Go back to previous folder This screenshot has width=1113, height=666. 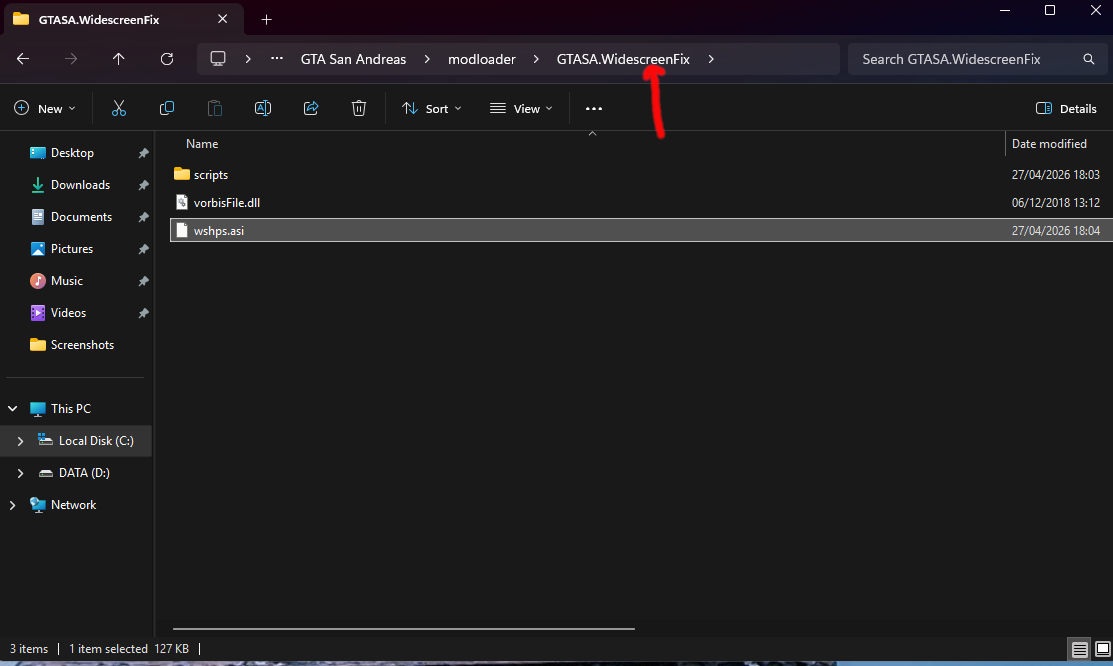[x=23, y=59]
